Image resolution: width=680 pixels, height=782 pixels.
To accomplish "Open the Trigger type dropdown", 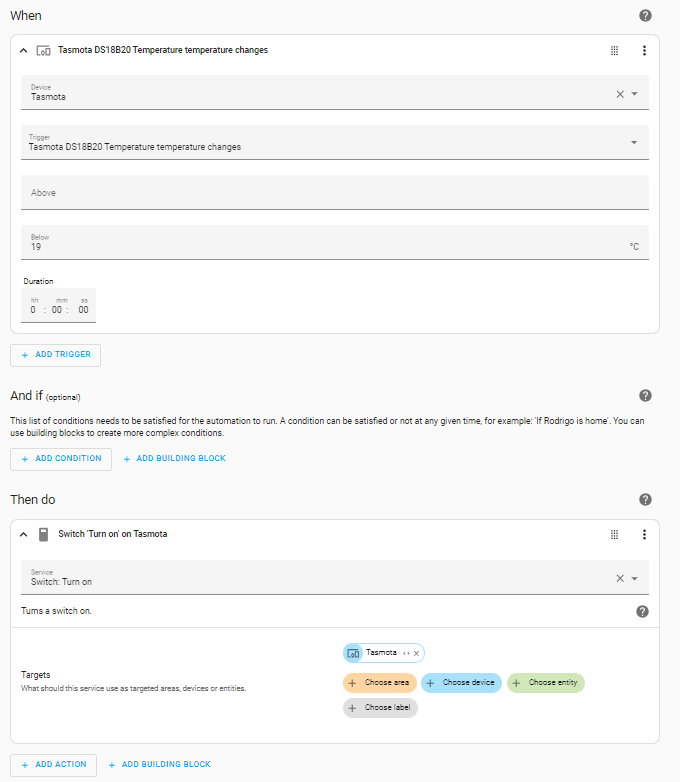I will [x=634, y=142].
